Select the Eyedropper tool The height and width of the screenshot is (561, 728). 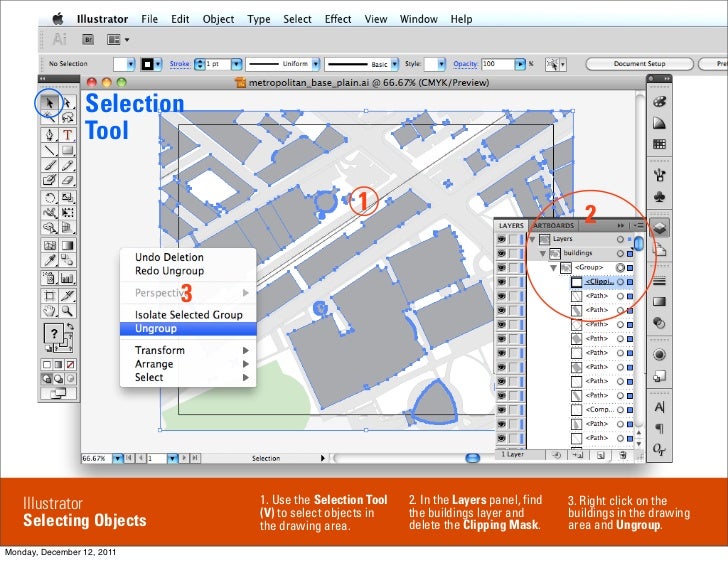click(x=49, y=260)
